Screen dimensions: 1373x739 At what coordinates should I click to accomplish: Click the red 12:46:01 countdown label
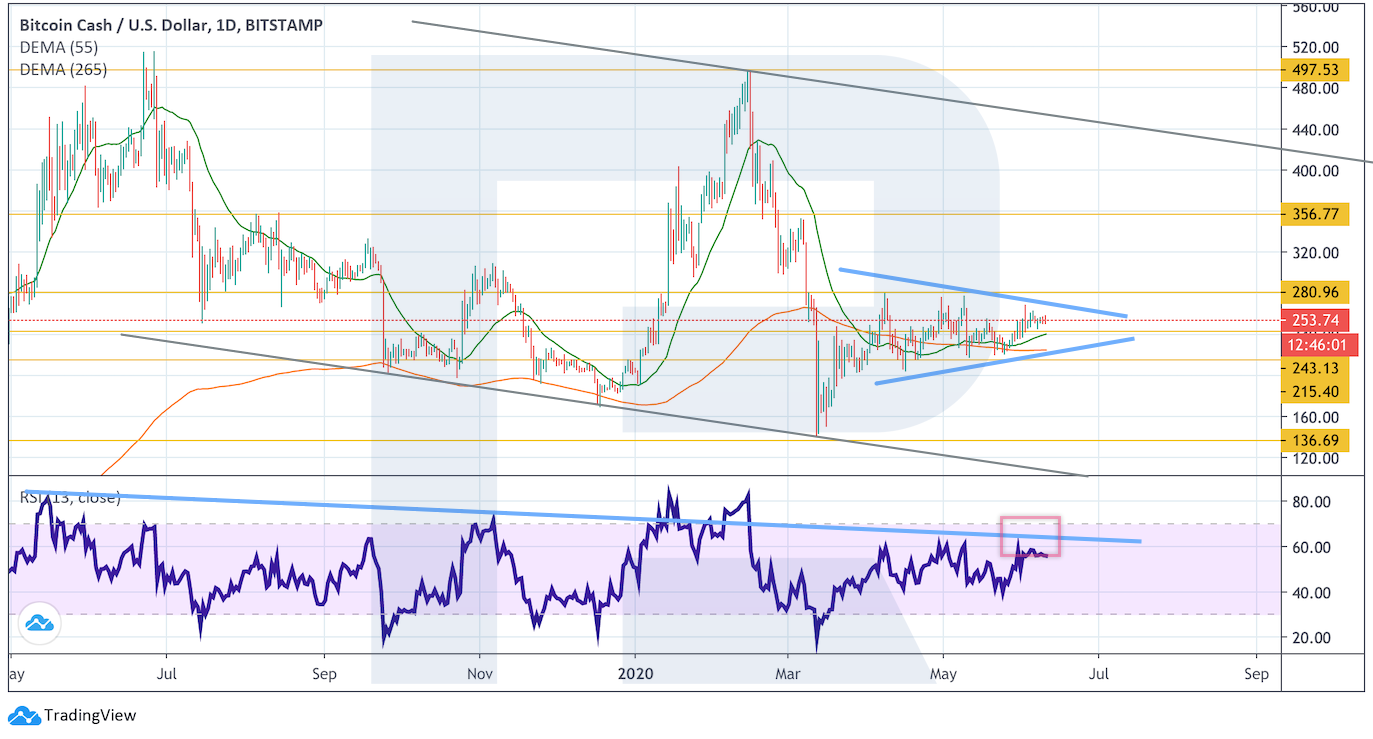(1315, 344)
